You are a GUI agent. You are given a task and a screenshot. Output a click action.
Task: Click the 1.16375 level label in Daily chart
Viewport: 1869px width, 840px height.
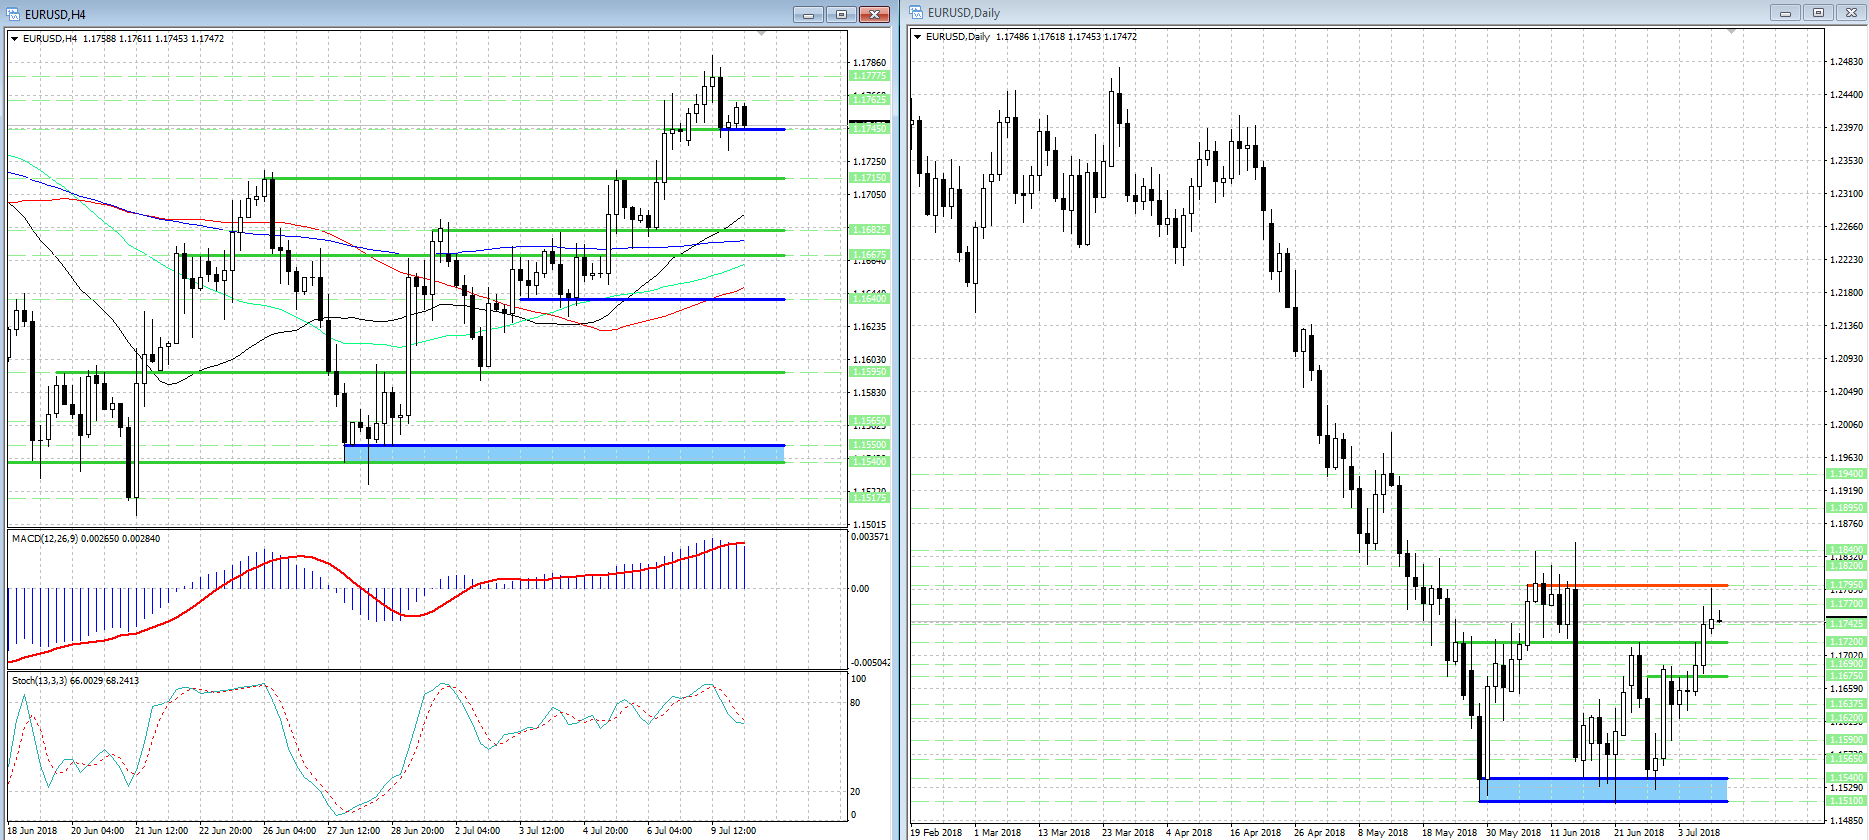[x=1846, y=704]
